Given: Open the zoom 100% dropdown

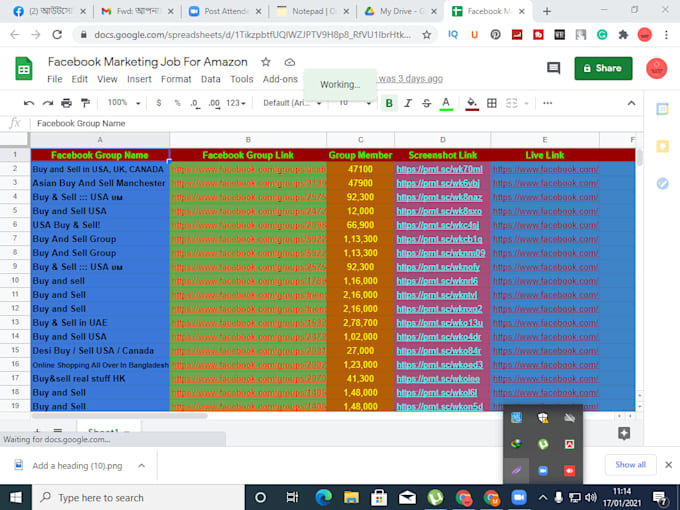Looking at the screenshot, I should (124, 103).
